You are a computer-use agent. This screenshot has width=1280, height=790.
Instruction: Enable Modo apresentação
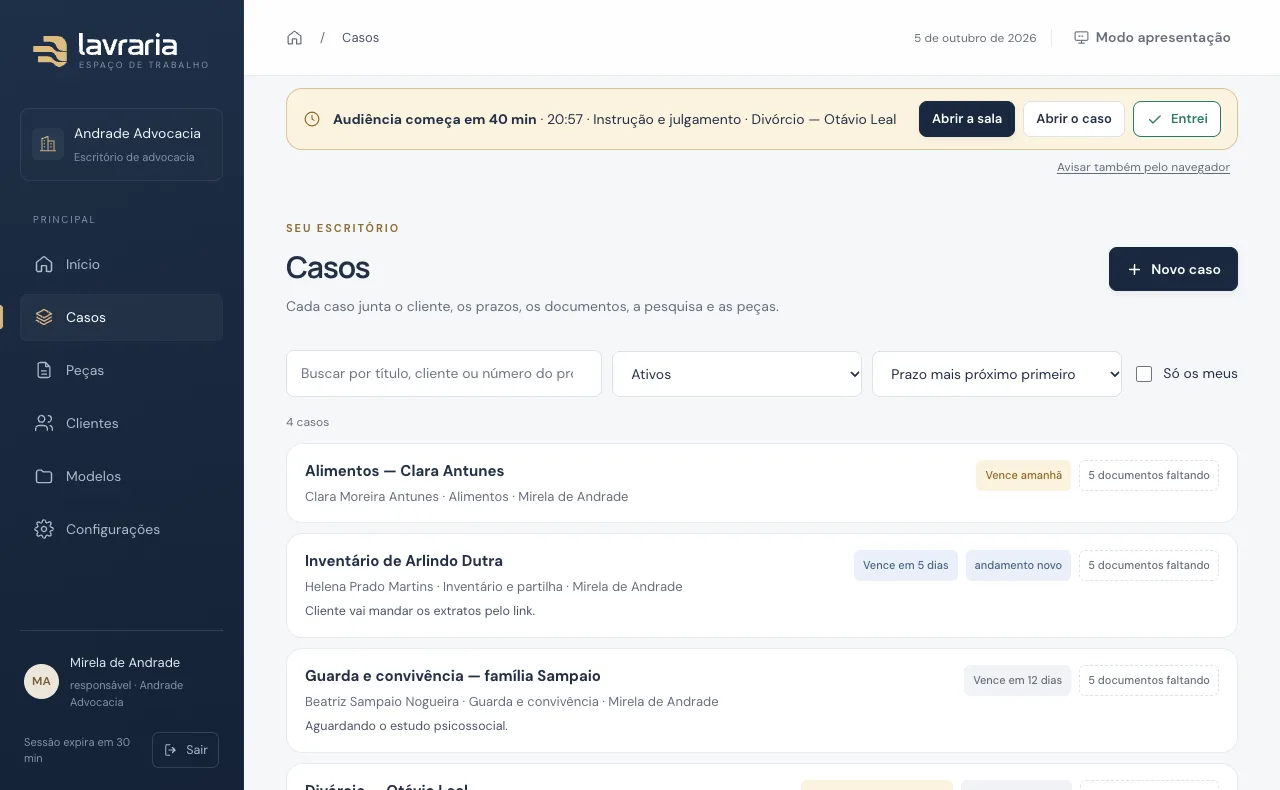coord(1152,38)
